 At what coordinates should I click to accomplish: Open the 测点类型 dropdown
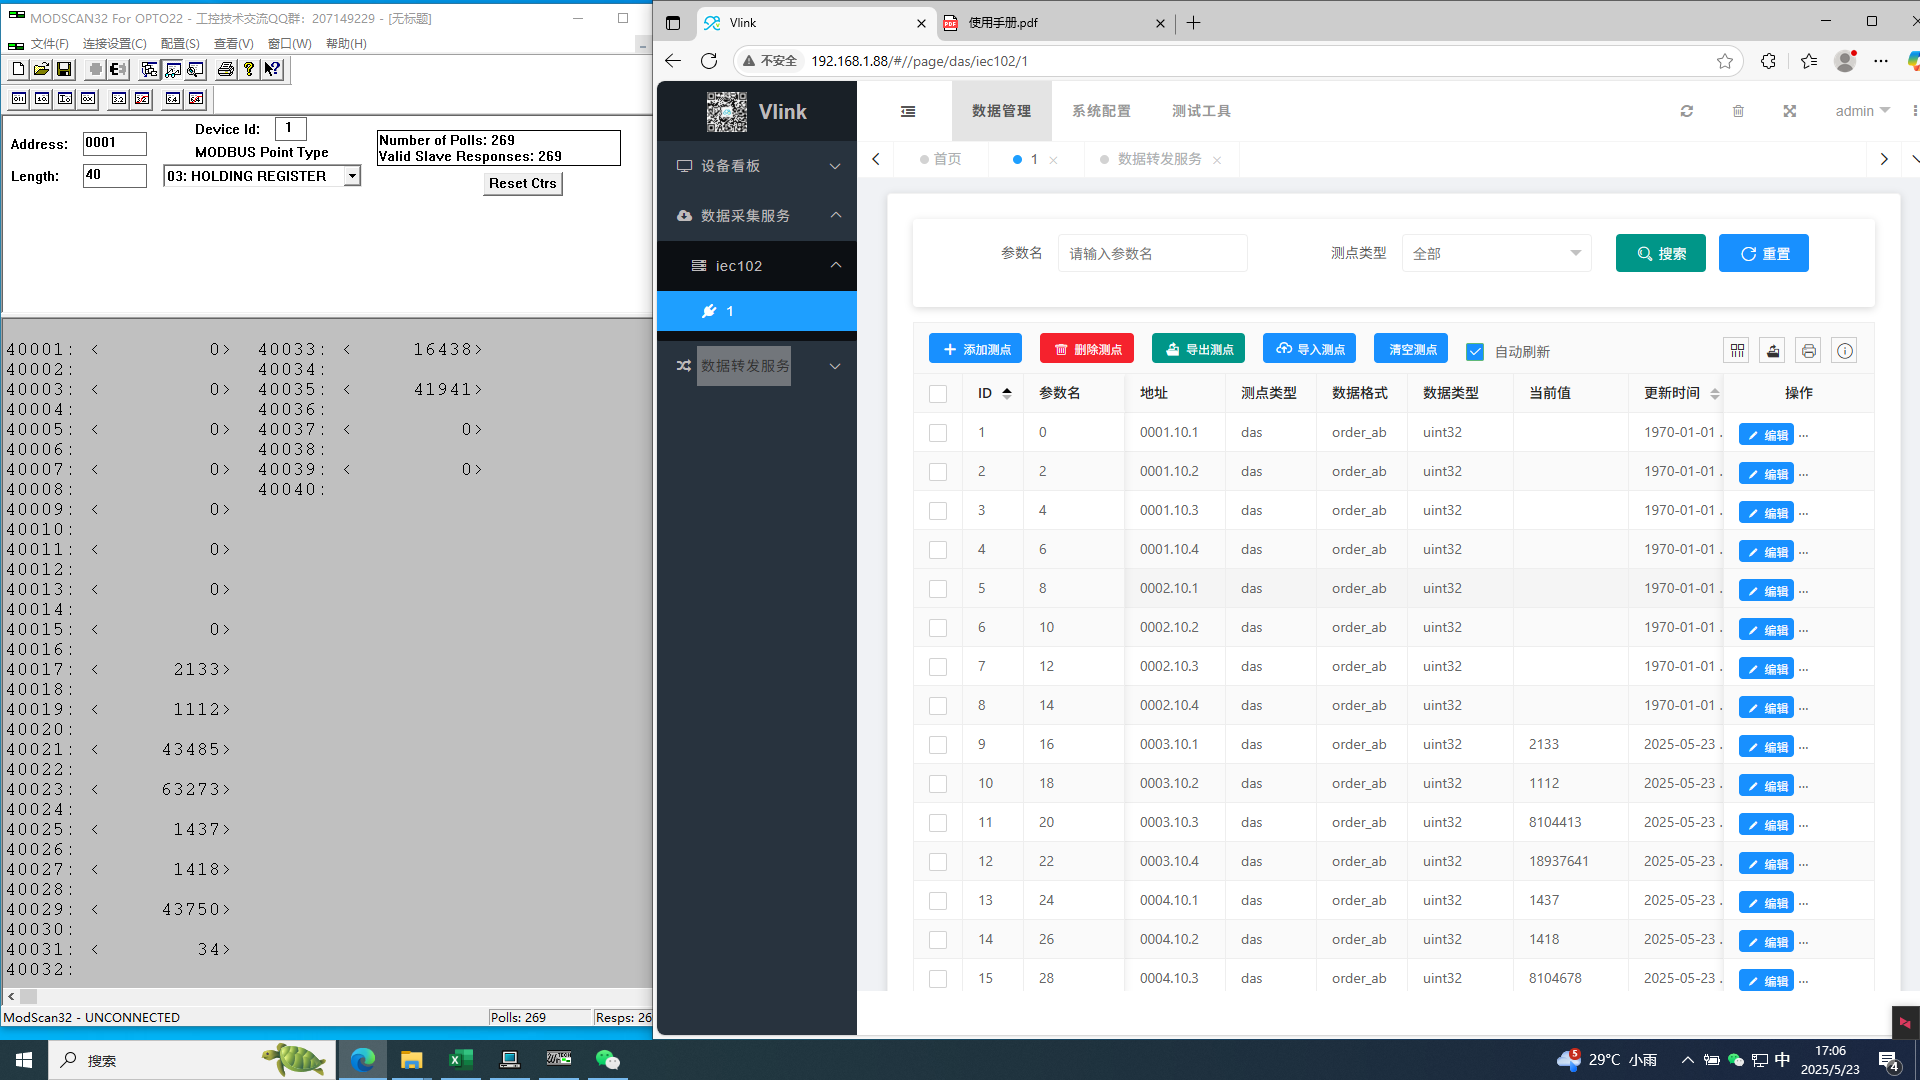1495,254
